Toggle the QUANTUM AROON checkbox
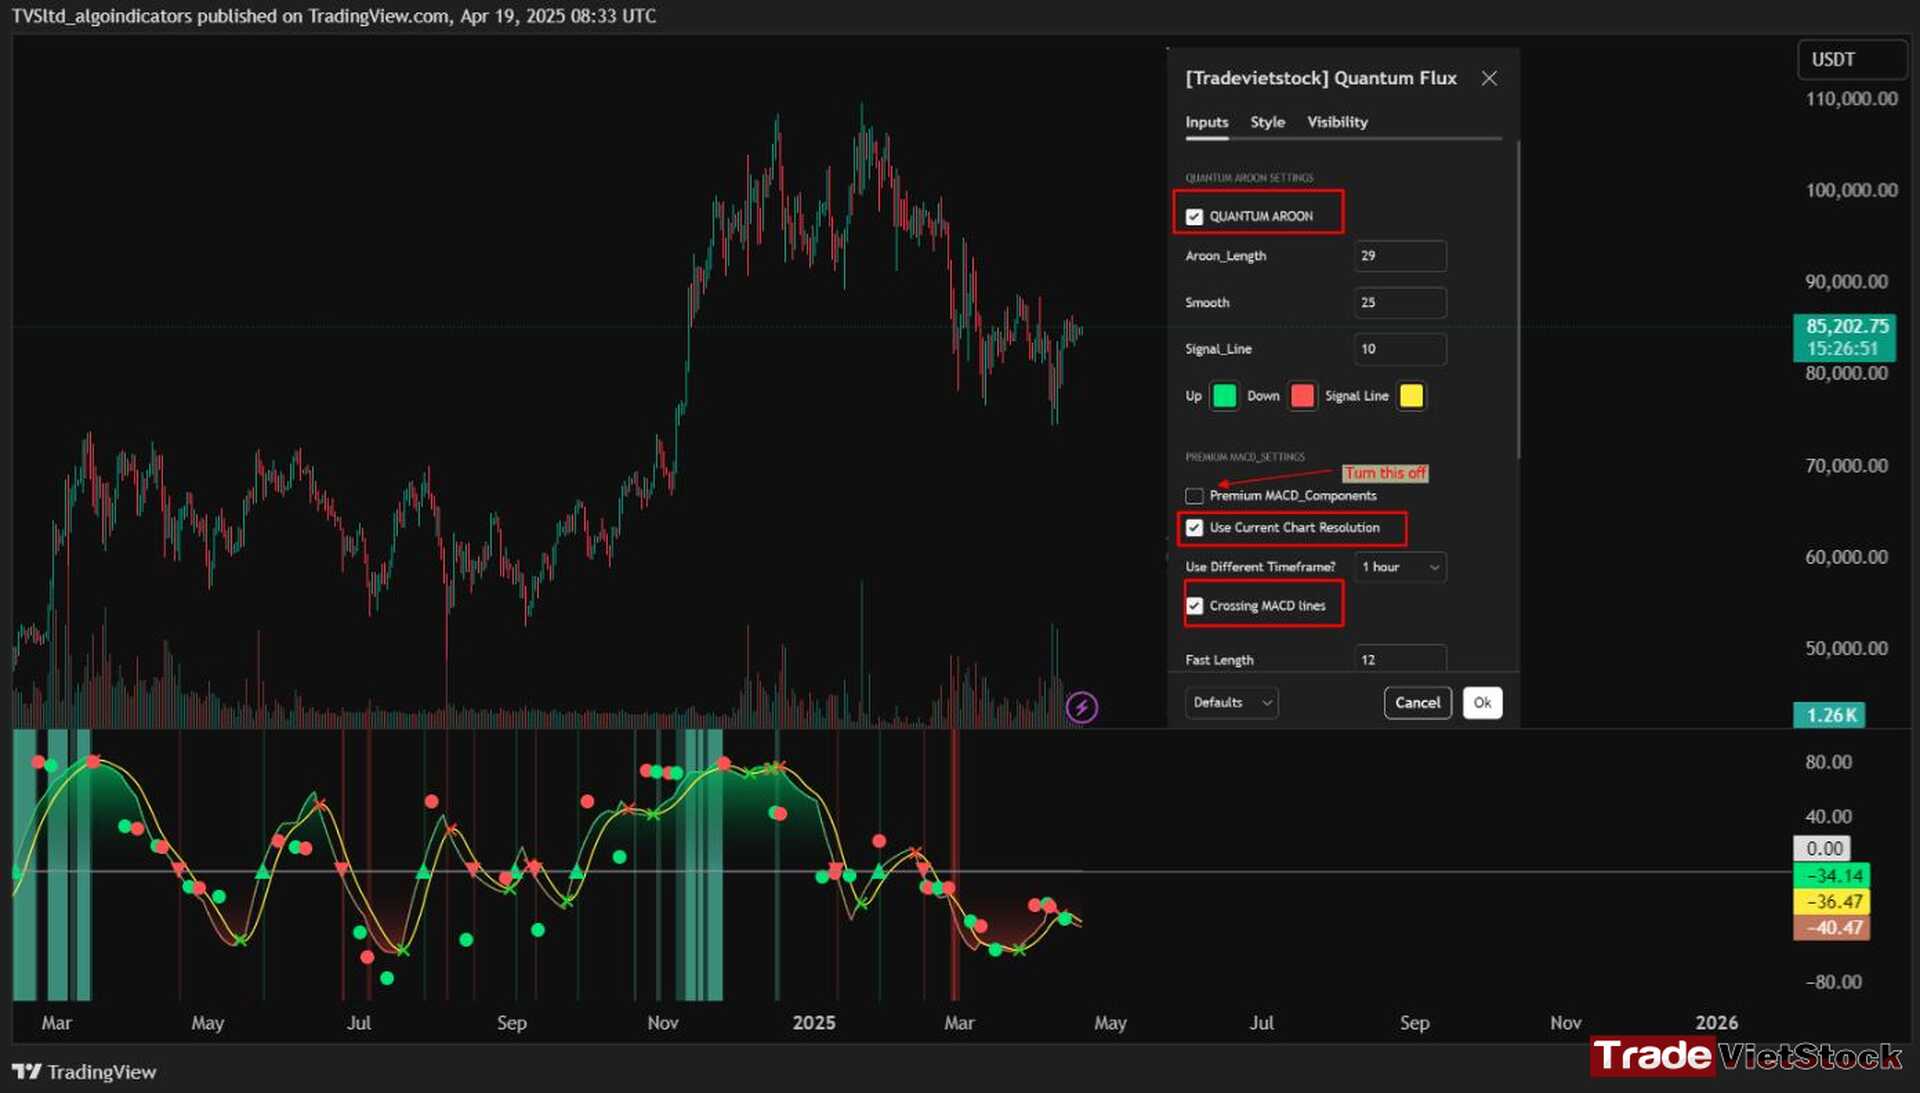The image size is (1920, 1093). (x=1194, y=217)
